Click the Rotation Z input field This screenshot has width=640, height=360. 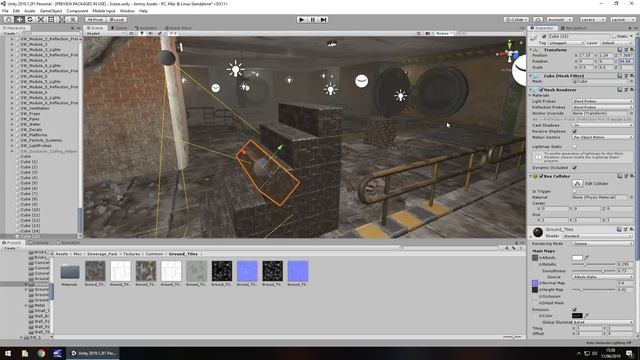[627, 61]
